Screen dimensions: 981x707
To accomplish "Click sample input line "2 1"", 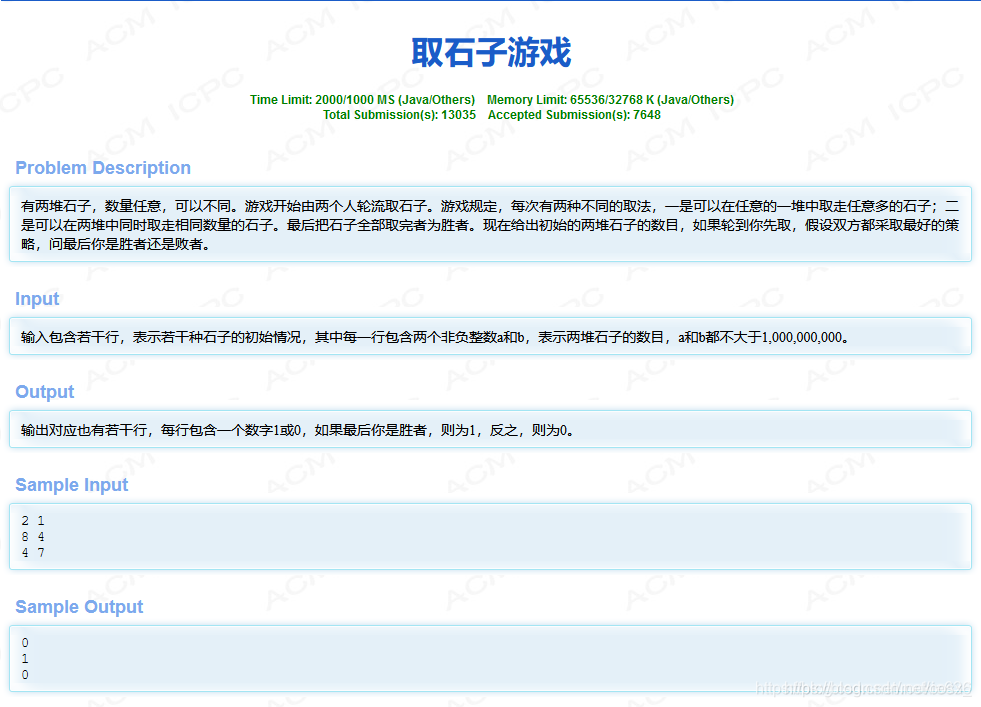I will click(x=33, y=521).
